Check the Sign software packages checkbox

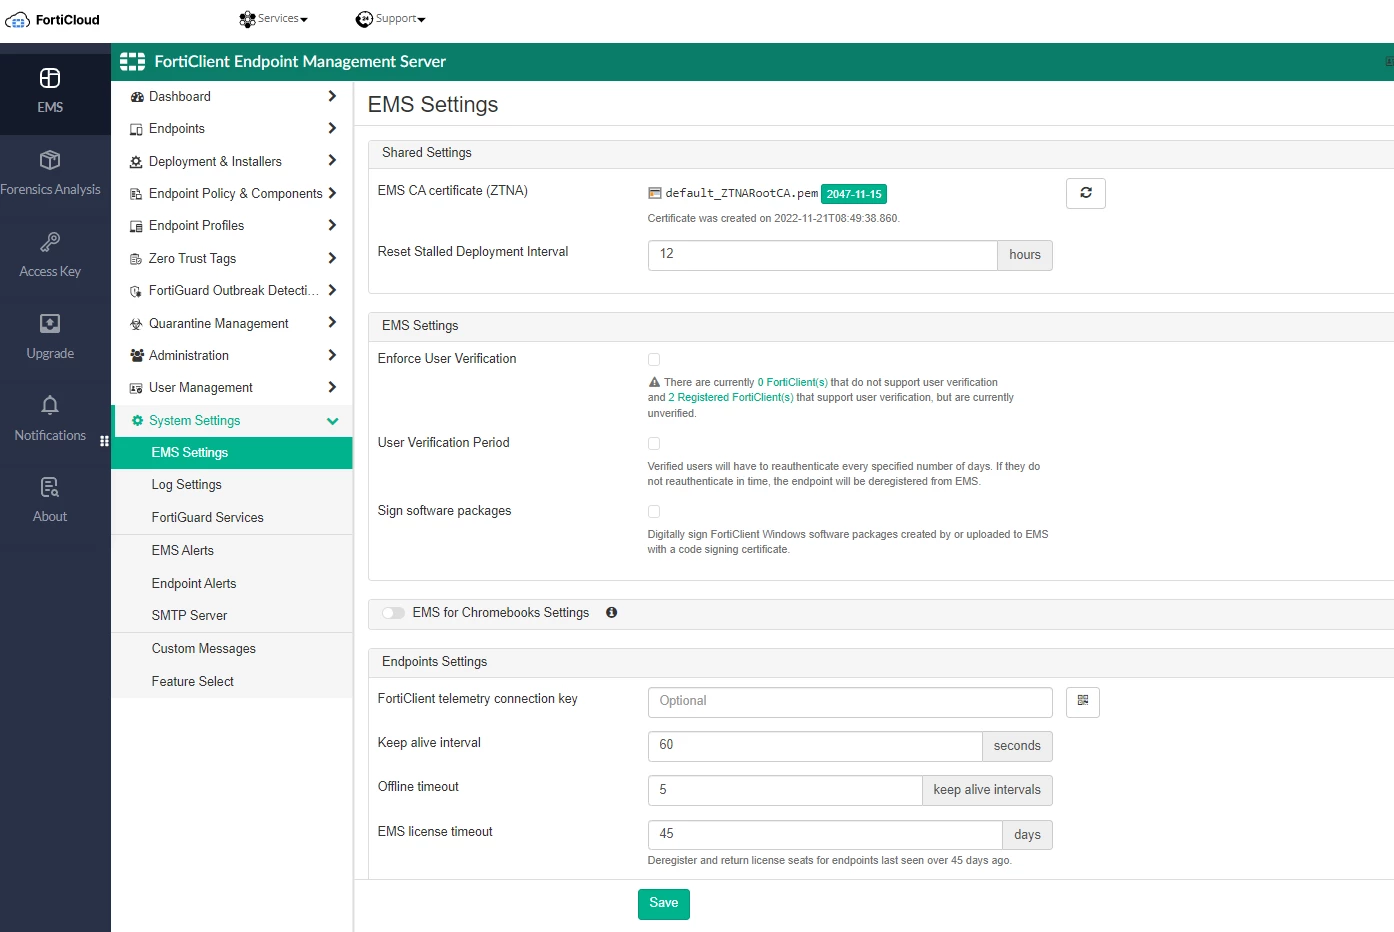click(654, 512)
